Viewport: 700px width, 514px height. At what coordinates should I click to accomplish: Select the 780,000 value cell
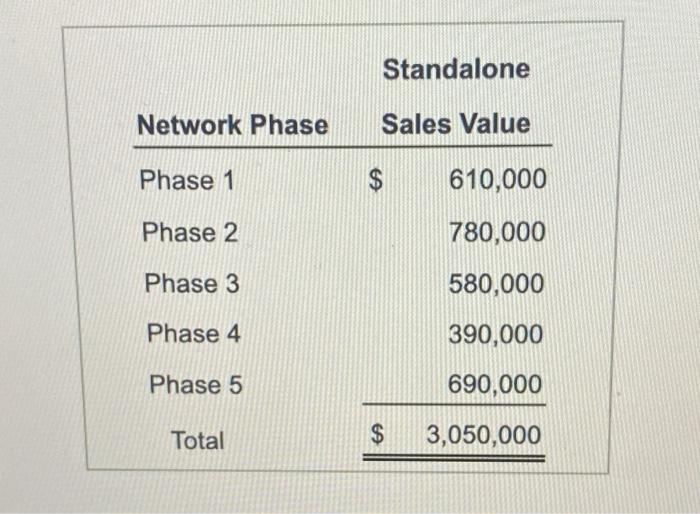tap(497, 232)
